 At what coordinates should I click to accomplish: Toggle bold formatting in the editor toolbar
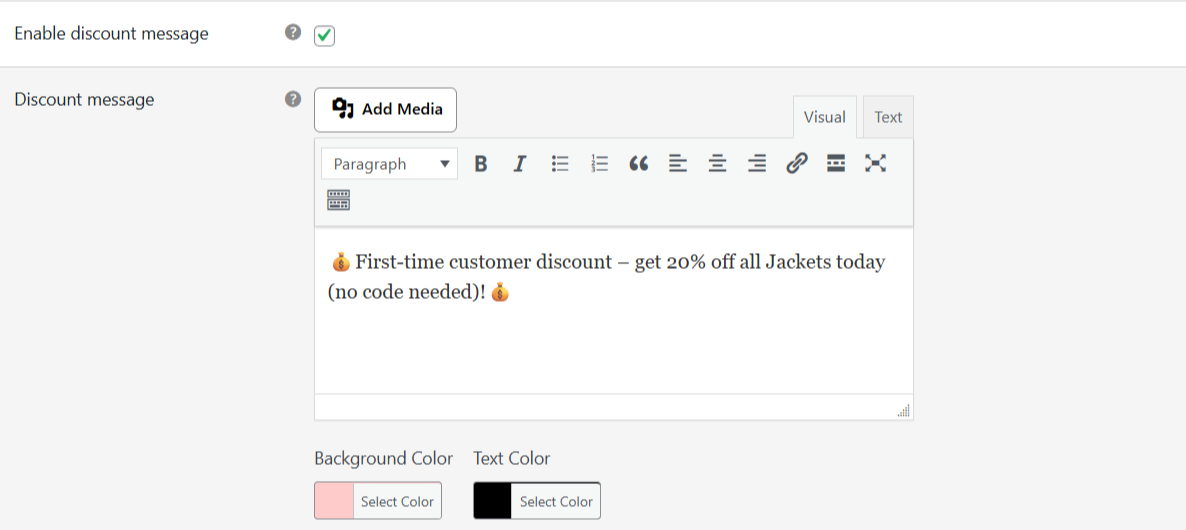[x=480, y=163]
